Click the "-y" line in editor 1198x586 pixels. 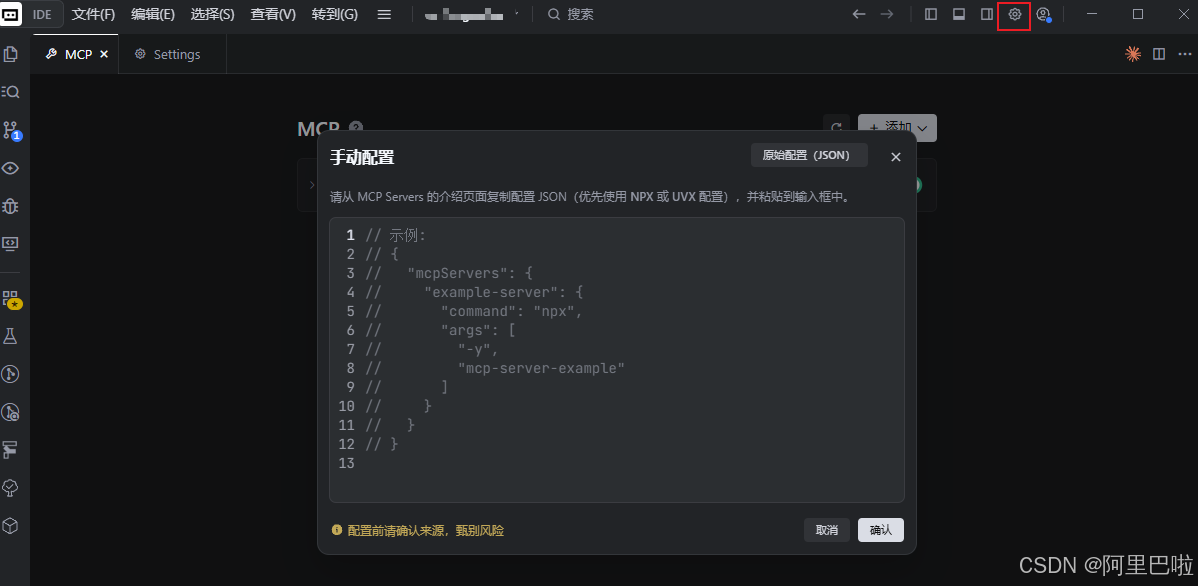[432, 349]
